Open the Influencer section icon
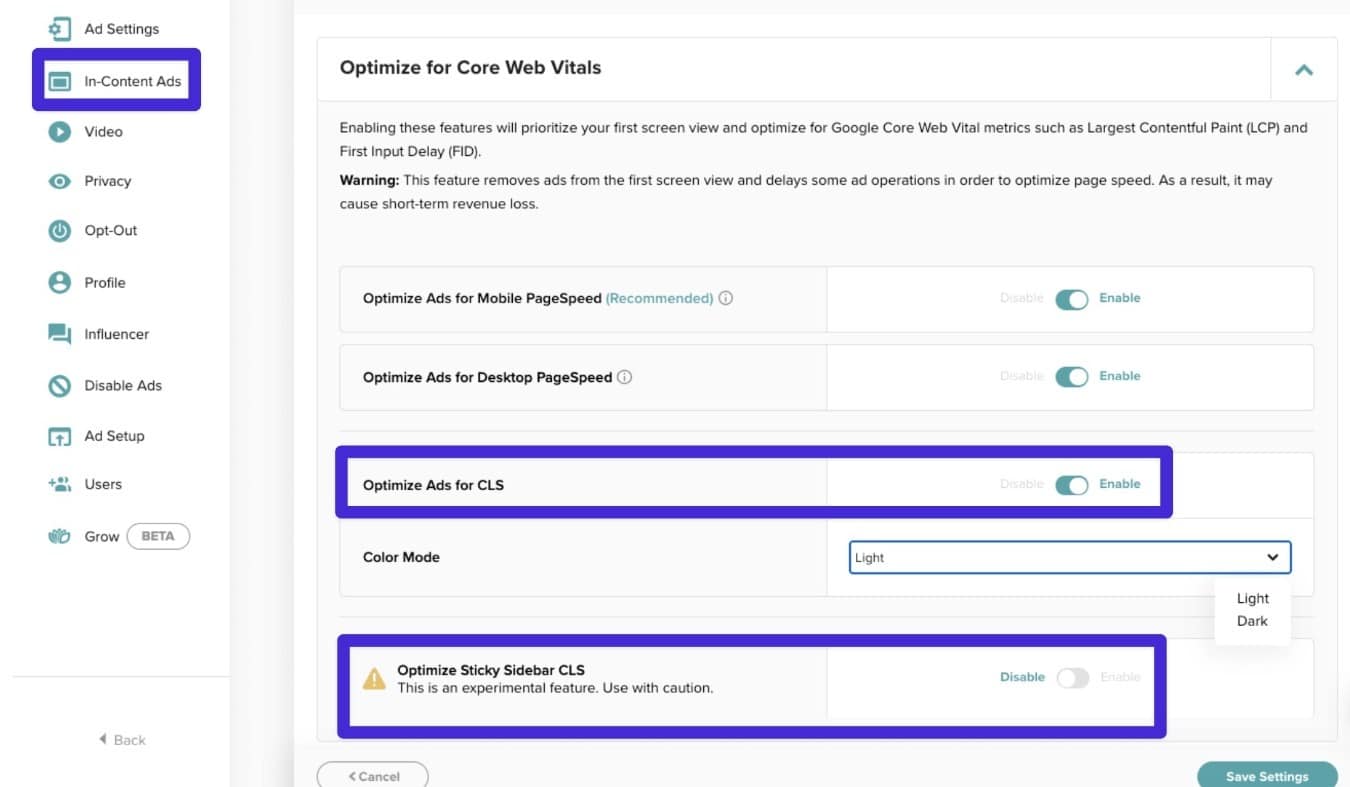 [60, 333]
